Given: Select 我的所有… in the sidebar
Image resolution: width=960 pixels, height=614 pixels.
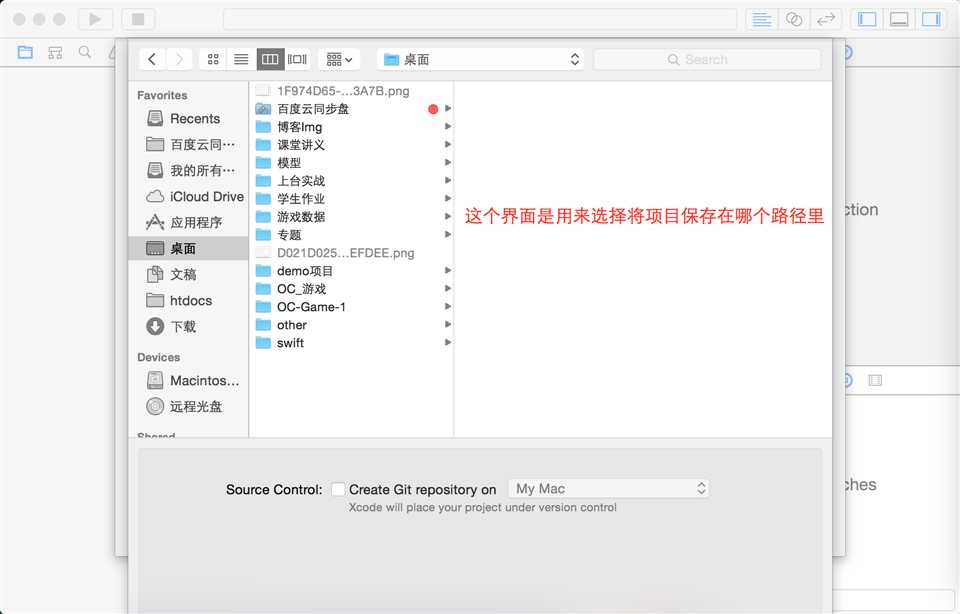Looking at the screenshot, I should tap(188, 170).
